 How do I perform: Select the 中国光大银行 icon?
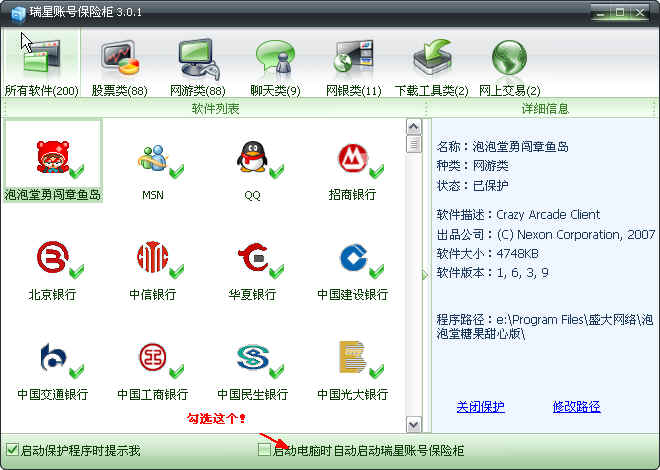(352, 370)
